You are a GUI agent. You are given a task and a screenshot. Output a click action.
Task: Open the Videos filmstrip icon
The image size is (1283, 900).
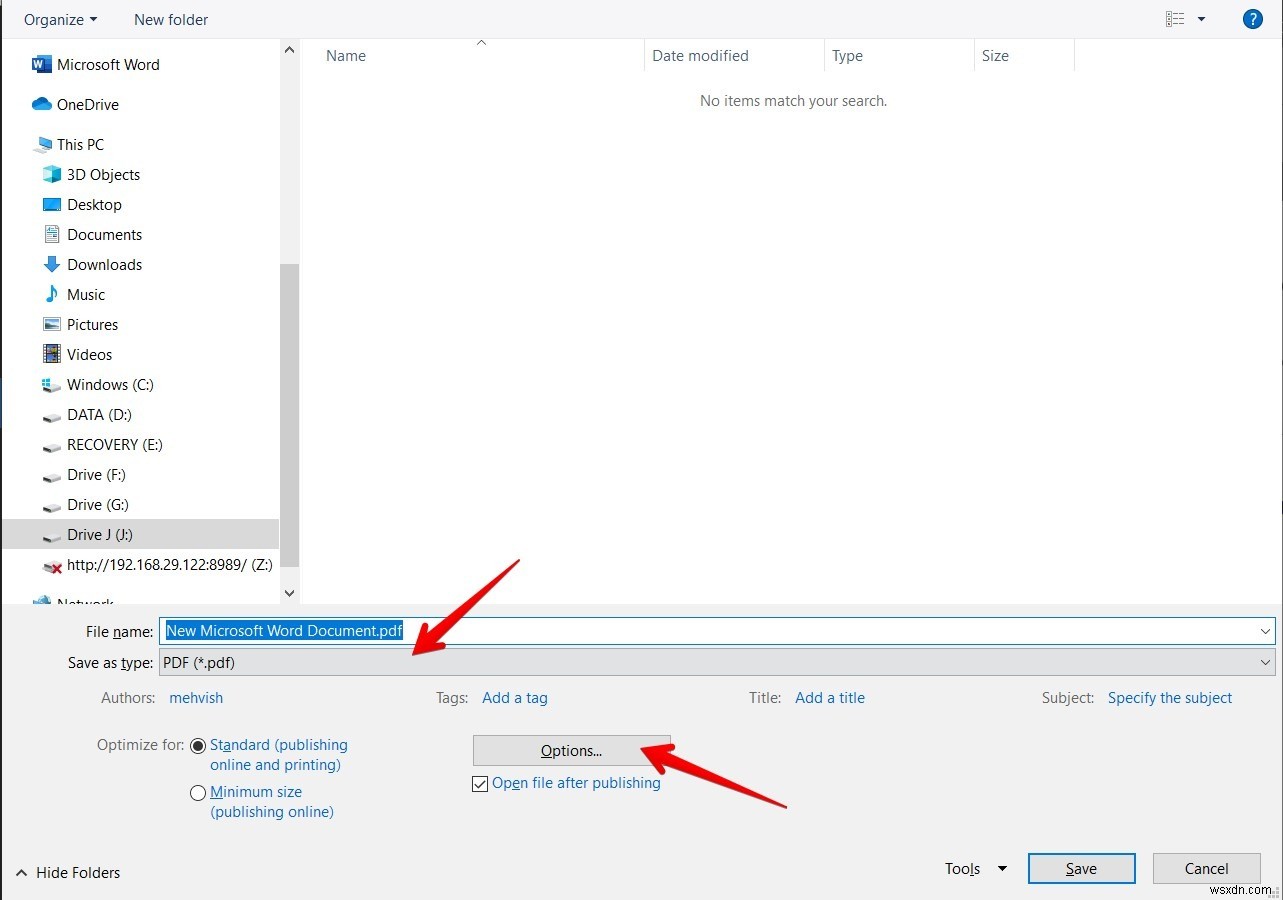coord(52,355)
